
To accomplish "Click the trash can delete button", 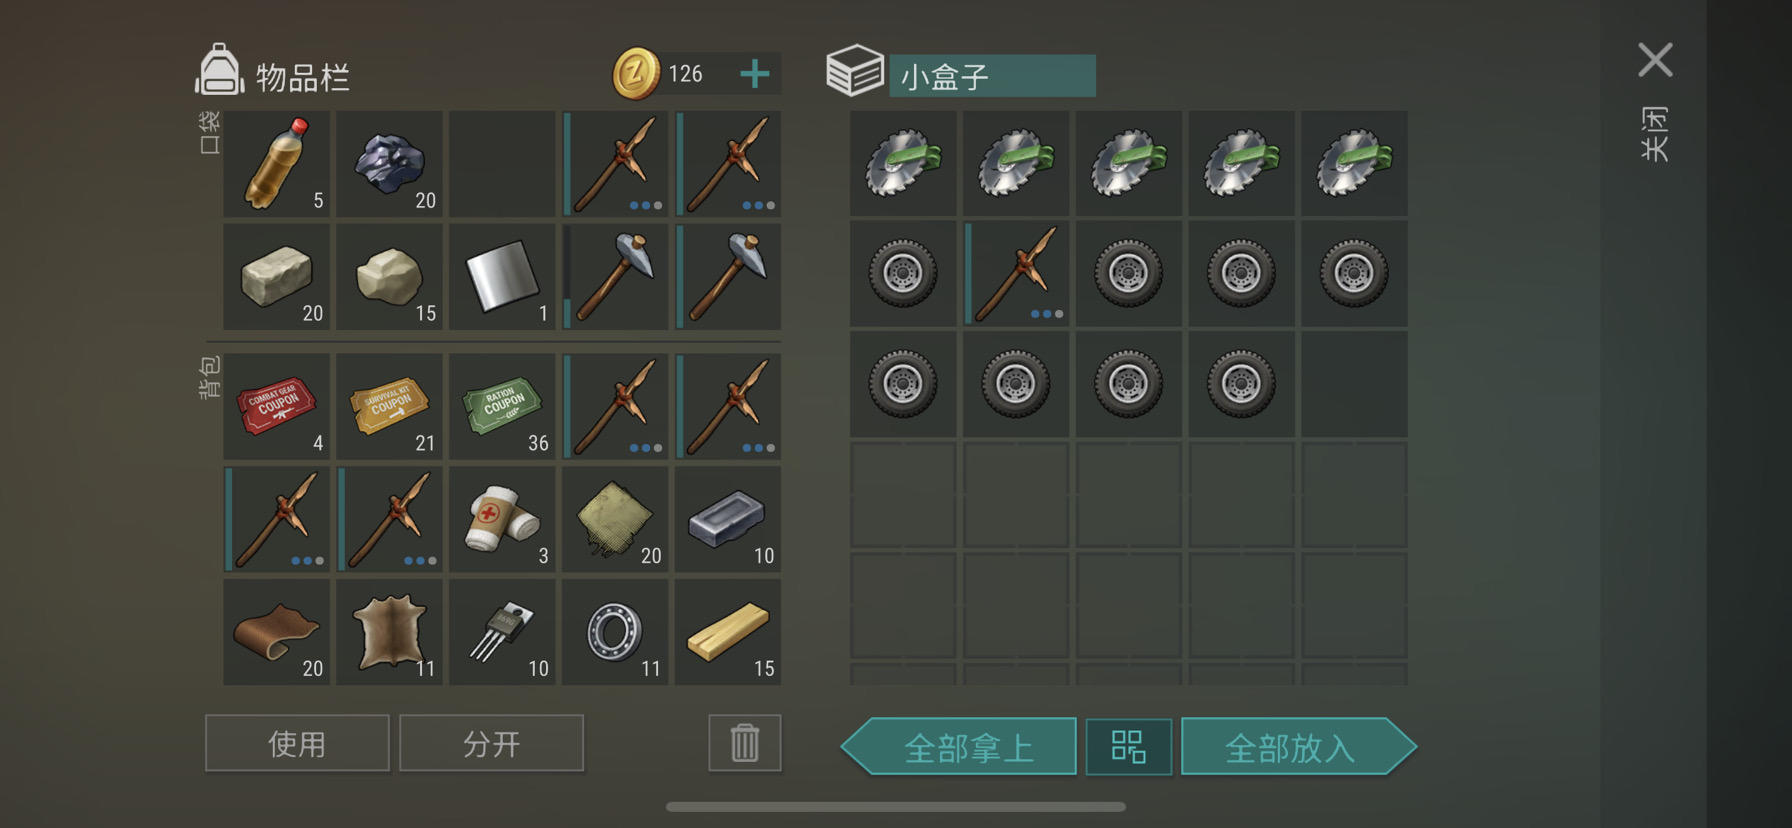I will coord(745,743).
